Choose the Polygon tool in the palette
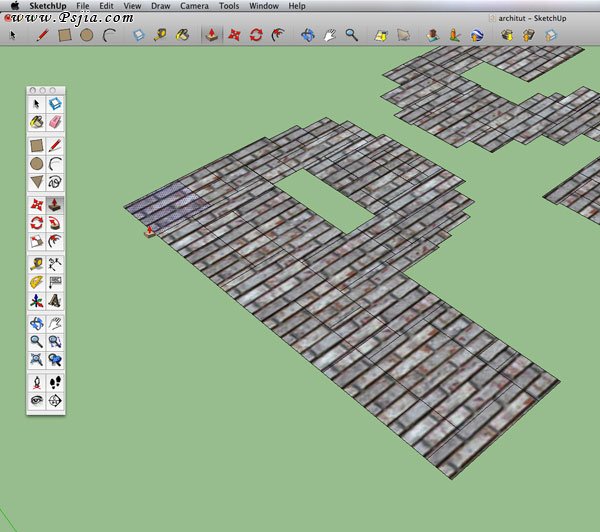Viewport: 600px width, 532px height. 36,181
